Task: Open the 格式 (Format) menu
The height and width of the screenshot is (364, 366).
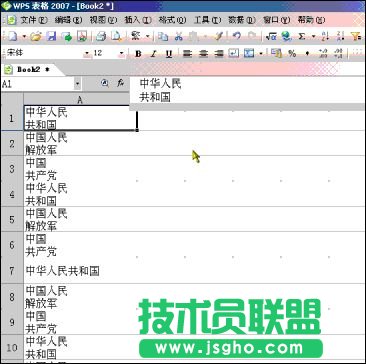Action: click(x=172, y=20)
